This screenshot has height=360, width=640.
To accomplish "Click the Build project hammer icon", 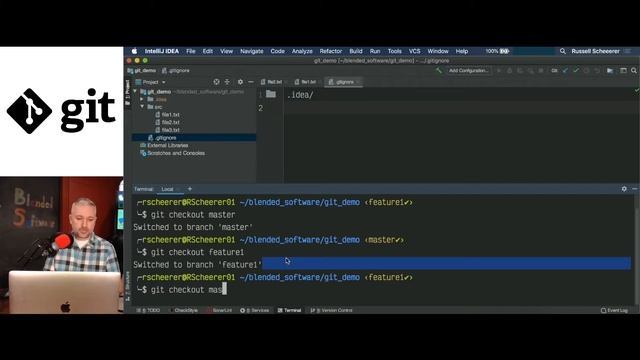I will pos(439,71).
